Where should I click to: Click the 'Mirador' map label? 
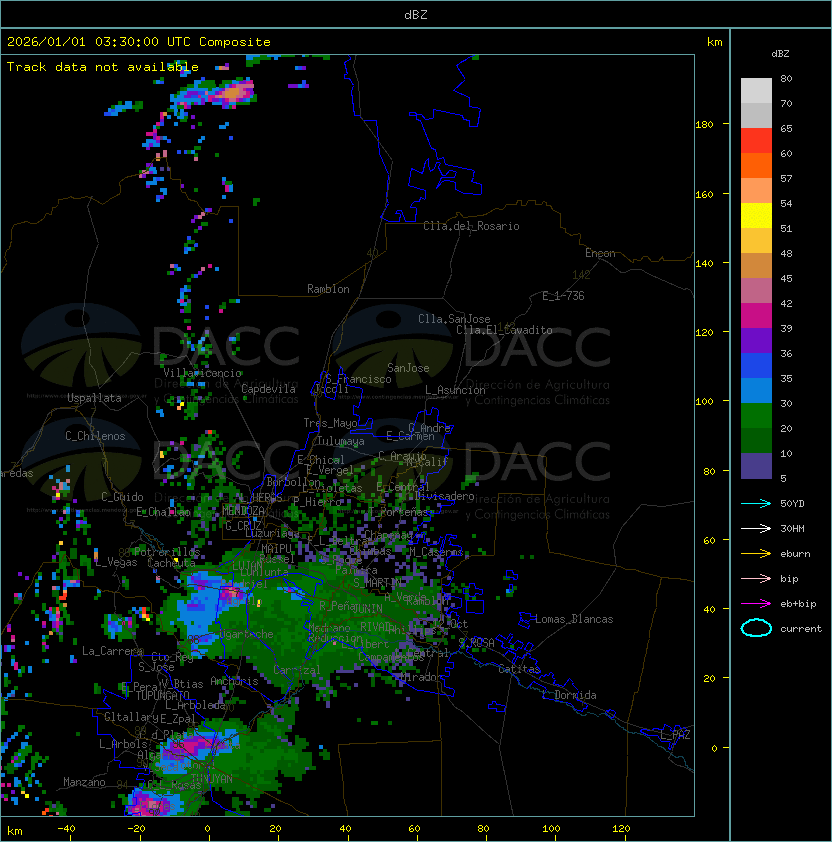pos(421,677)
